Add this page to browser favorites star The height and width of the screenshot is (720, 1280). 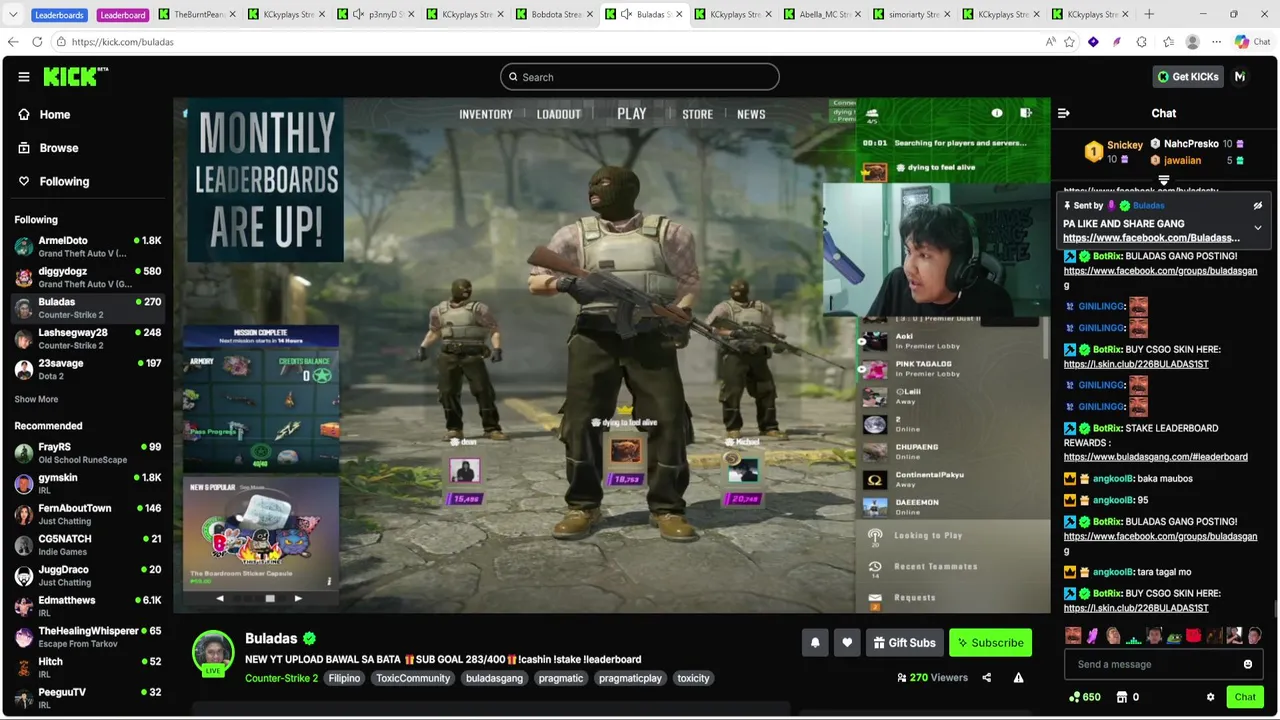tap(1069, 42)
